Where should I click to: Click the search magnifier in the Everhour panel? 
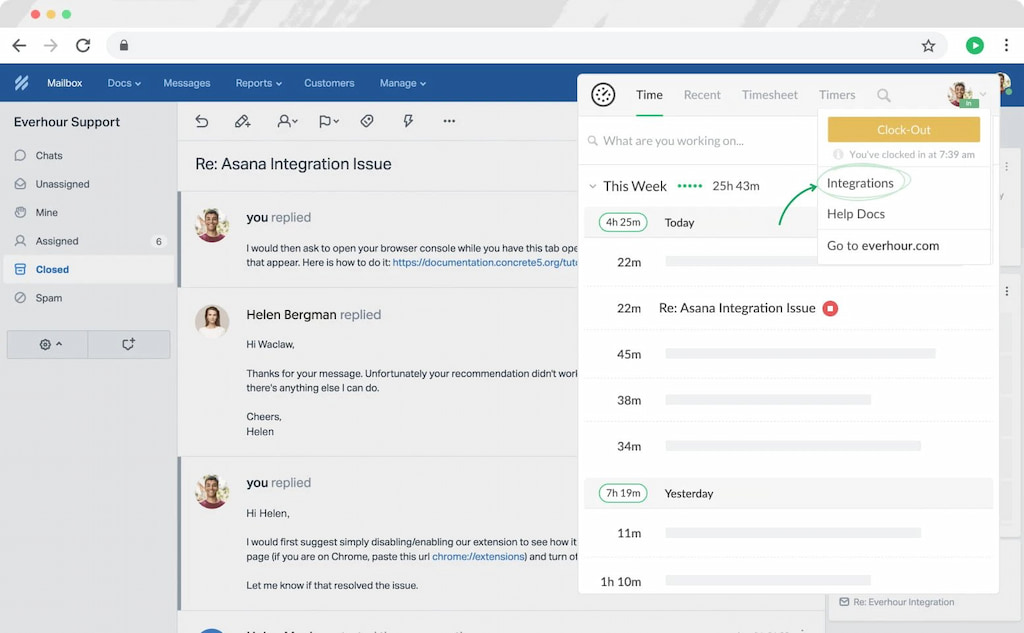click(x=884, y=95)
